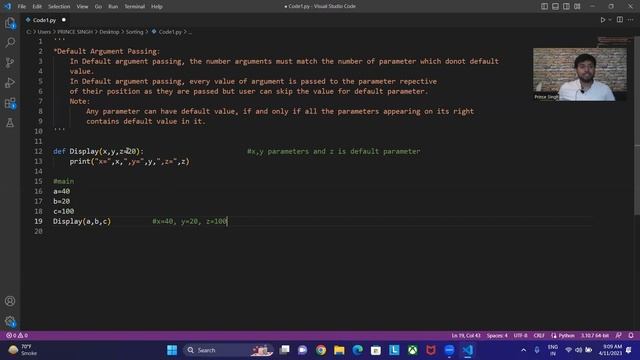Click line number 12 in gutter
This screenshot has width=640, height=360.
[38, 151]
